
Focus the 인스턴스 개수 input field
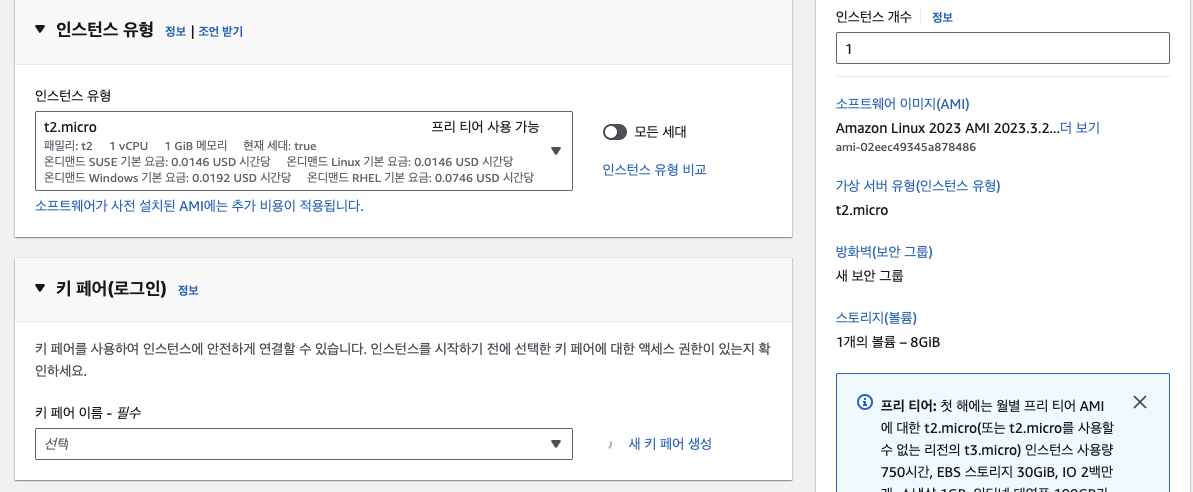tap(1002, 48)
